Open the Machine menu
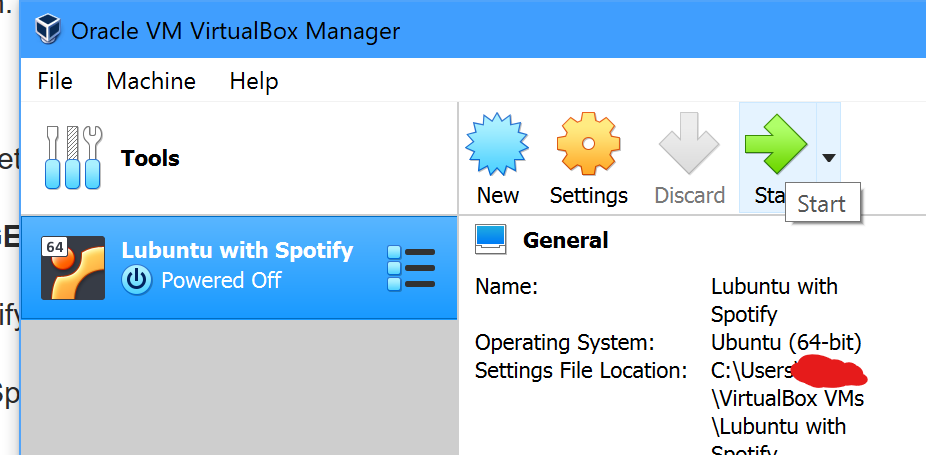926x455 pixels. [x=151, y=81]
